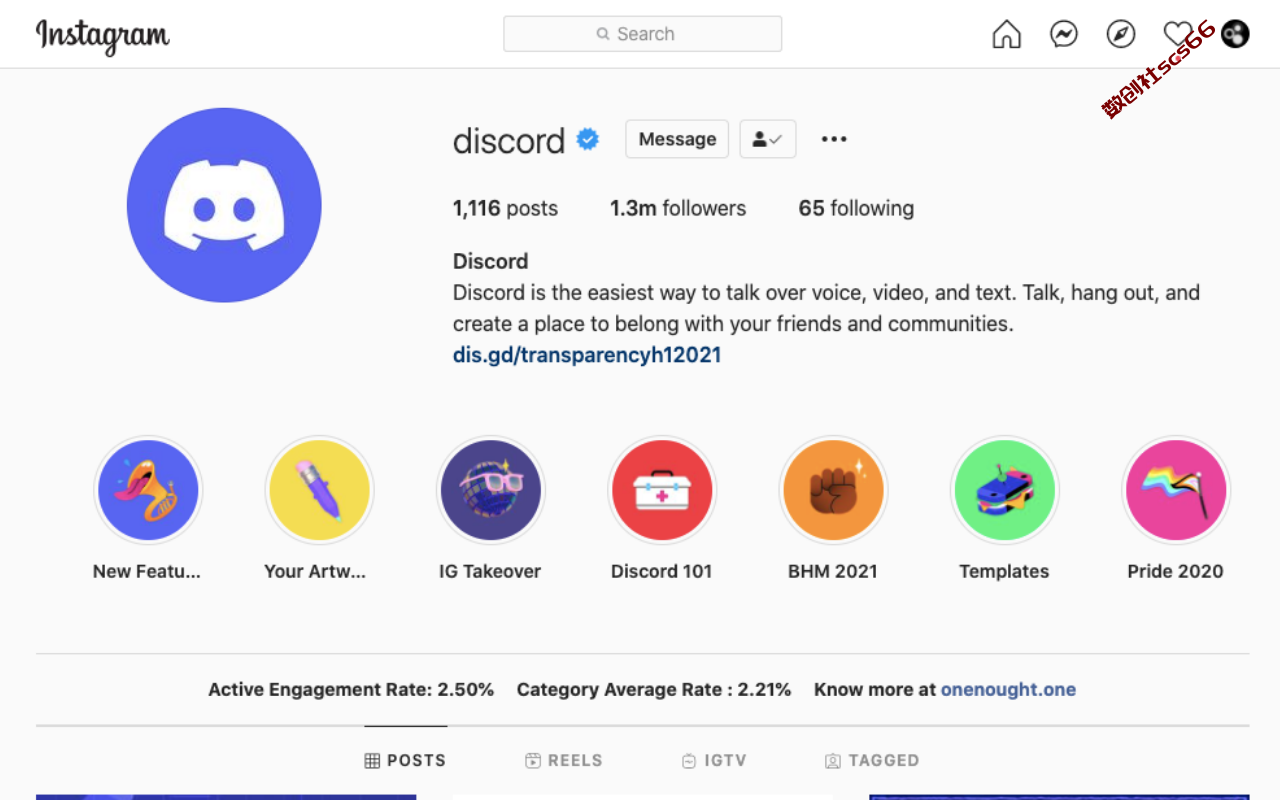Open your profile avatar in top bar

pos(1235,34)
